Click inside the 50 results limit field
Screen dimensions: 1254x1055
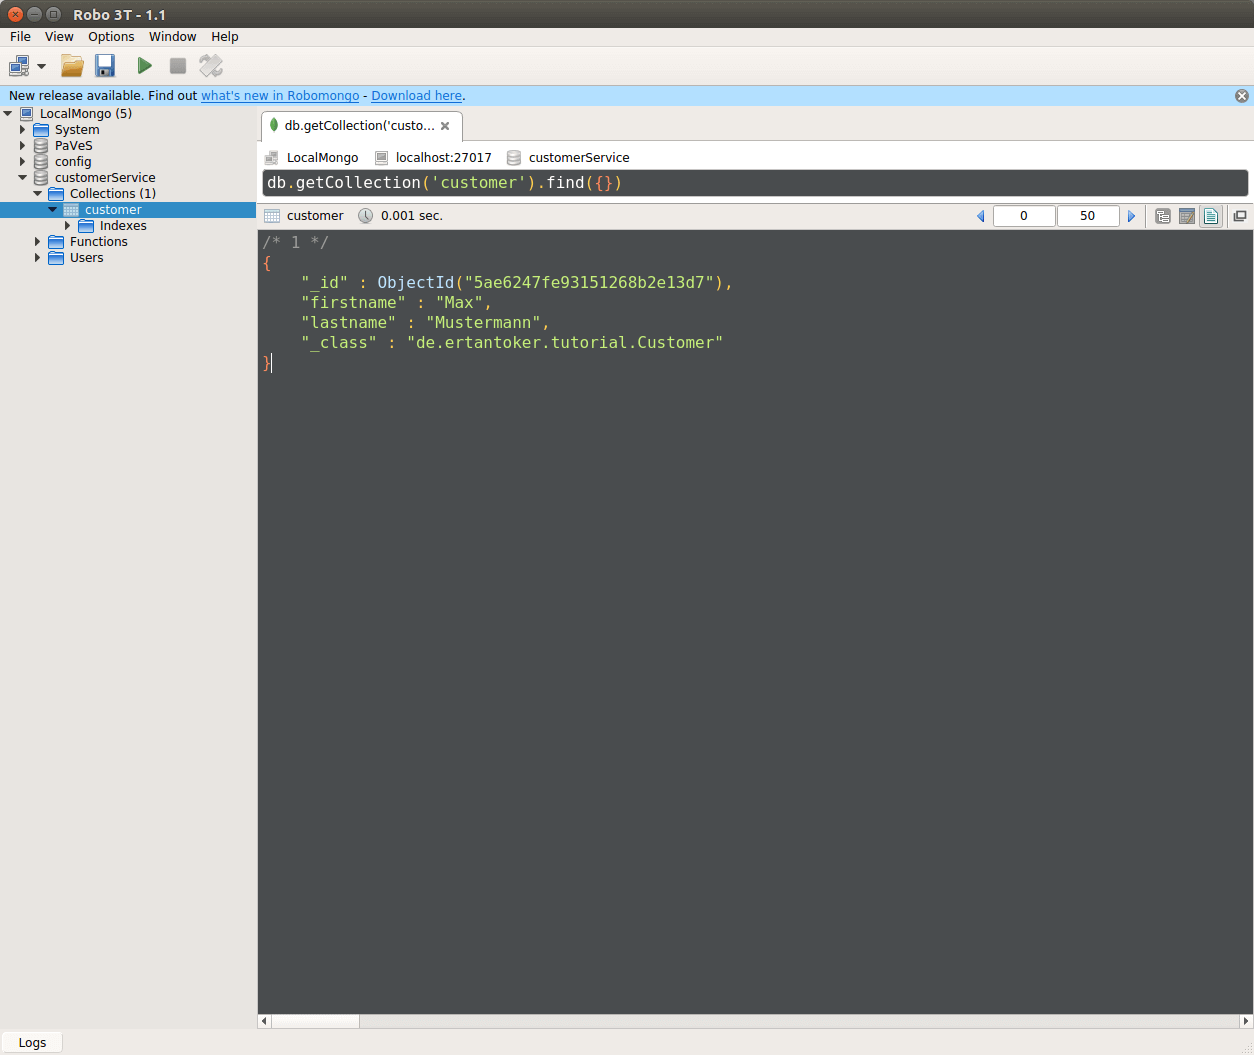1088,215
